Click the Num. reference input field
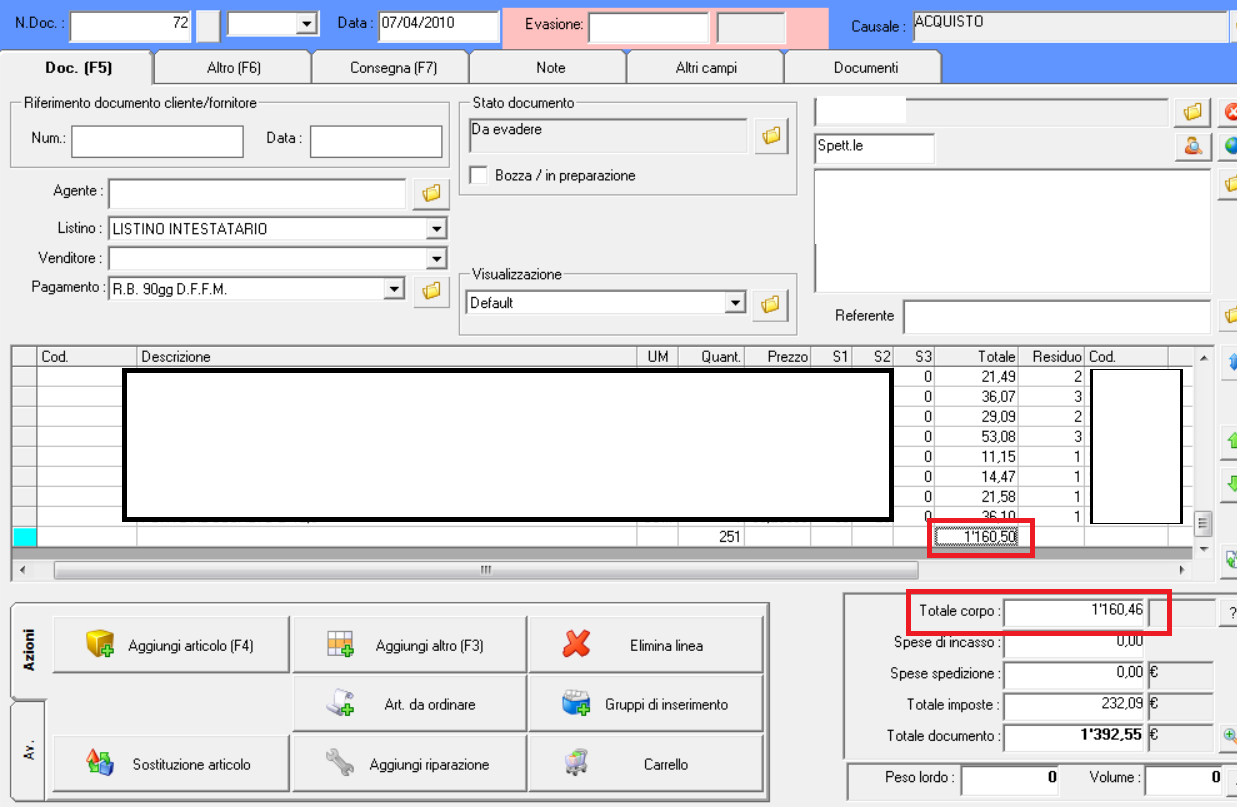The height and width of the screenshot is (807, 1237). pyautogui.click(x=157, y=141)
